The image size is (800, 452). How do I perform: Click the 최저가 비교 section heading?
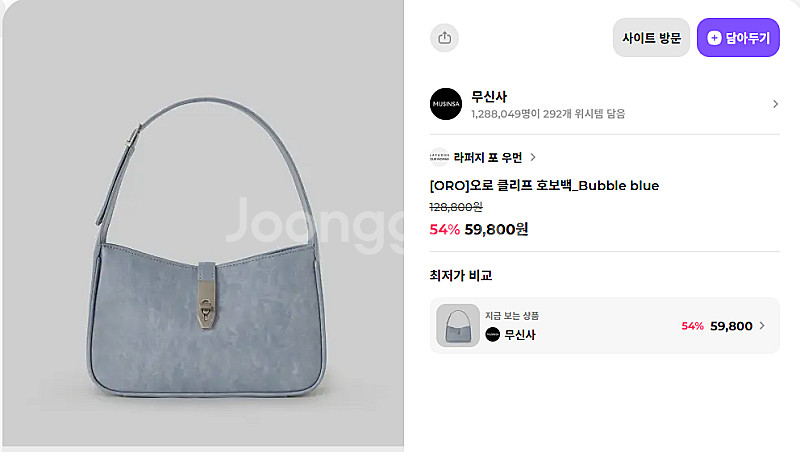pyautogui.click(x=461, y=275)
